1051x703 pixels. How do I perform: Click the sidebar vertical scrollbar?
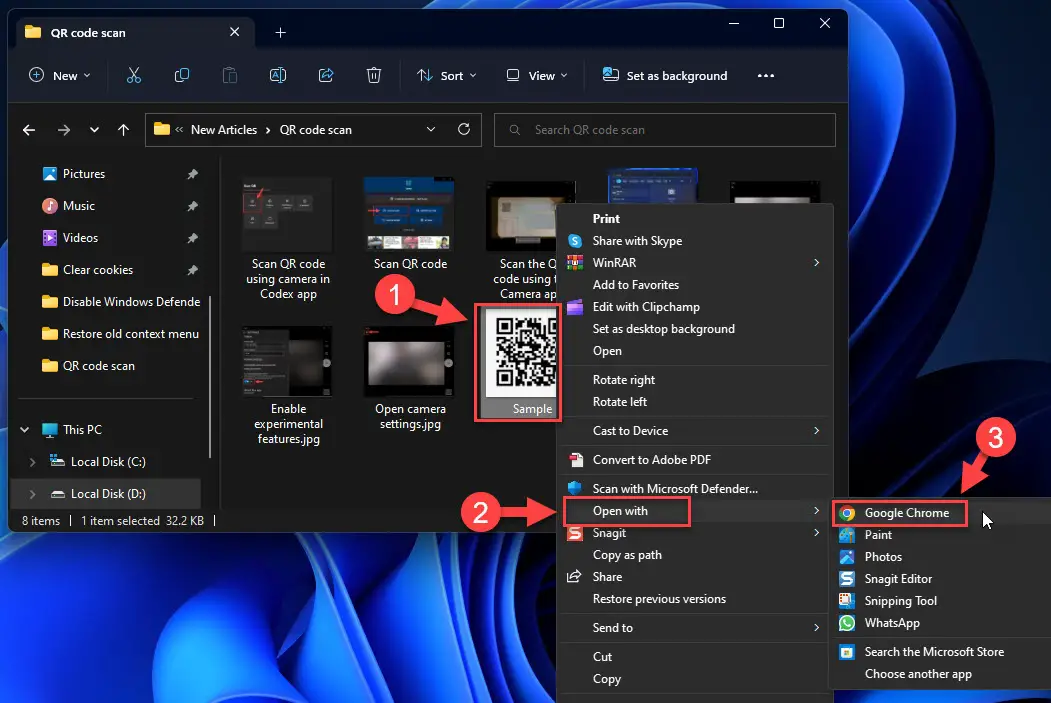coord(210,375)
